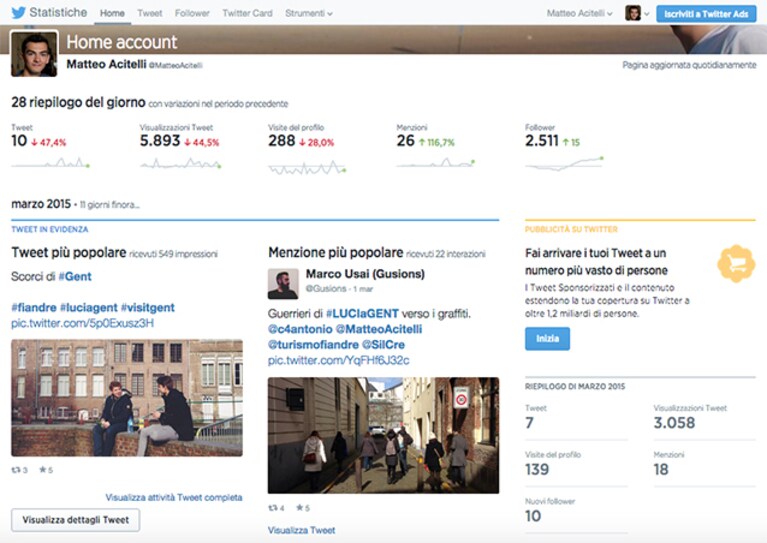Open pic.twitter.com/YqFHf6J32c link
767x543 pixels.
click(338, 361)
